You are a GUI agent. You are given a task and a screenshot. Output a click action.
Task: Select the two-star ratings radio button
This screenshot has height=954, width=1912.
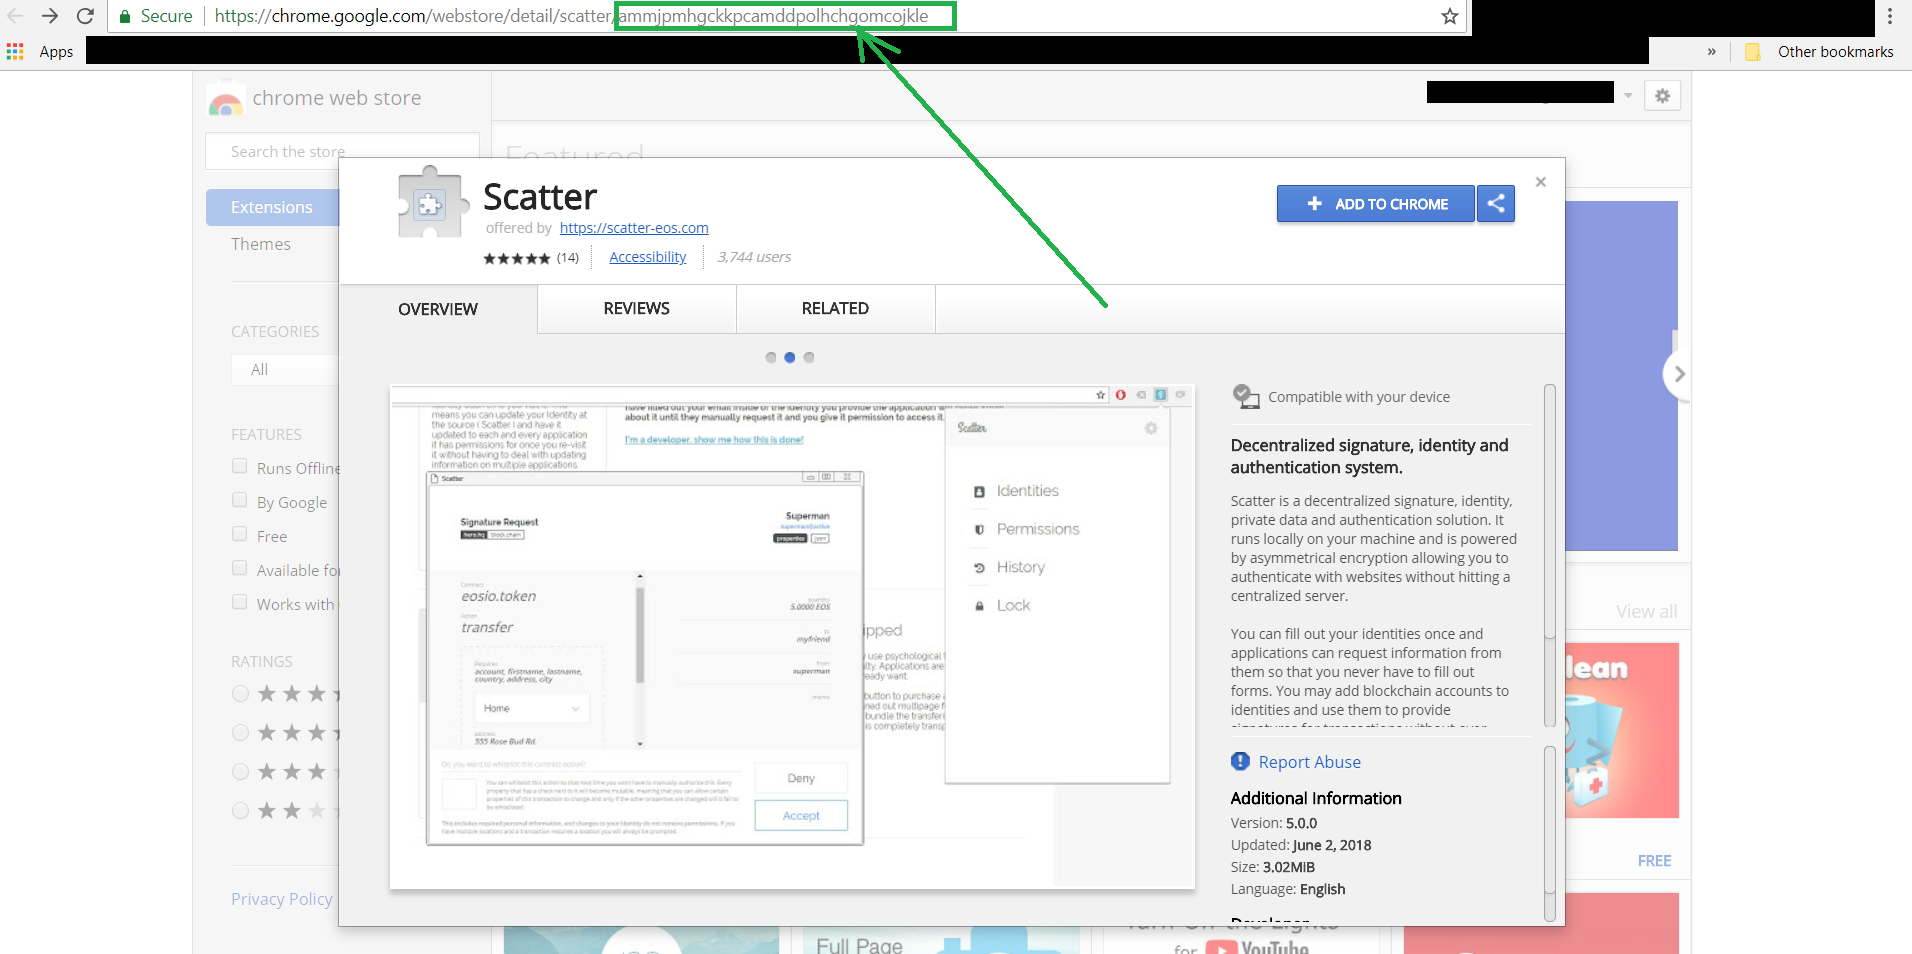pyautogui.click(x=240, y=811)
